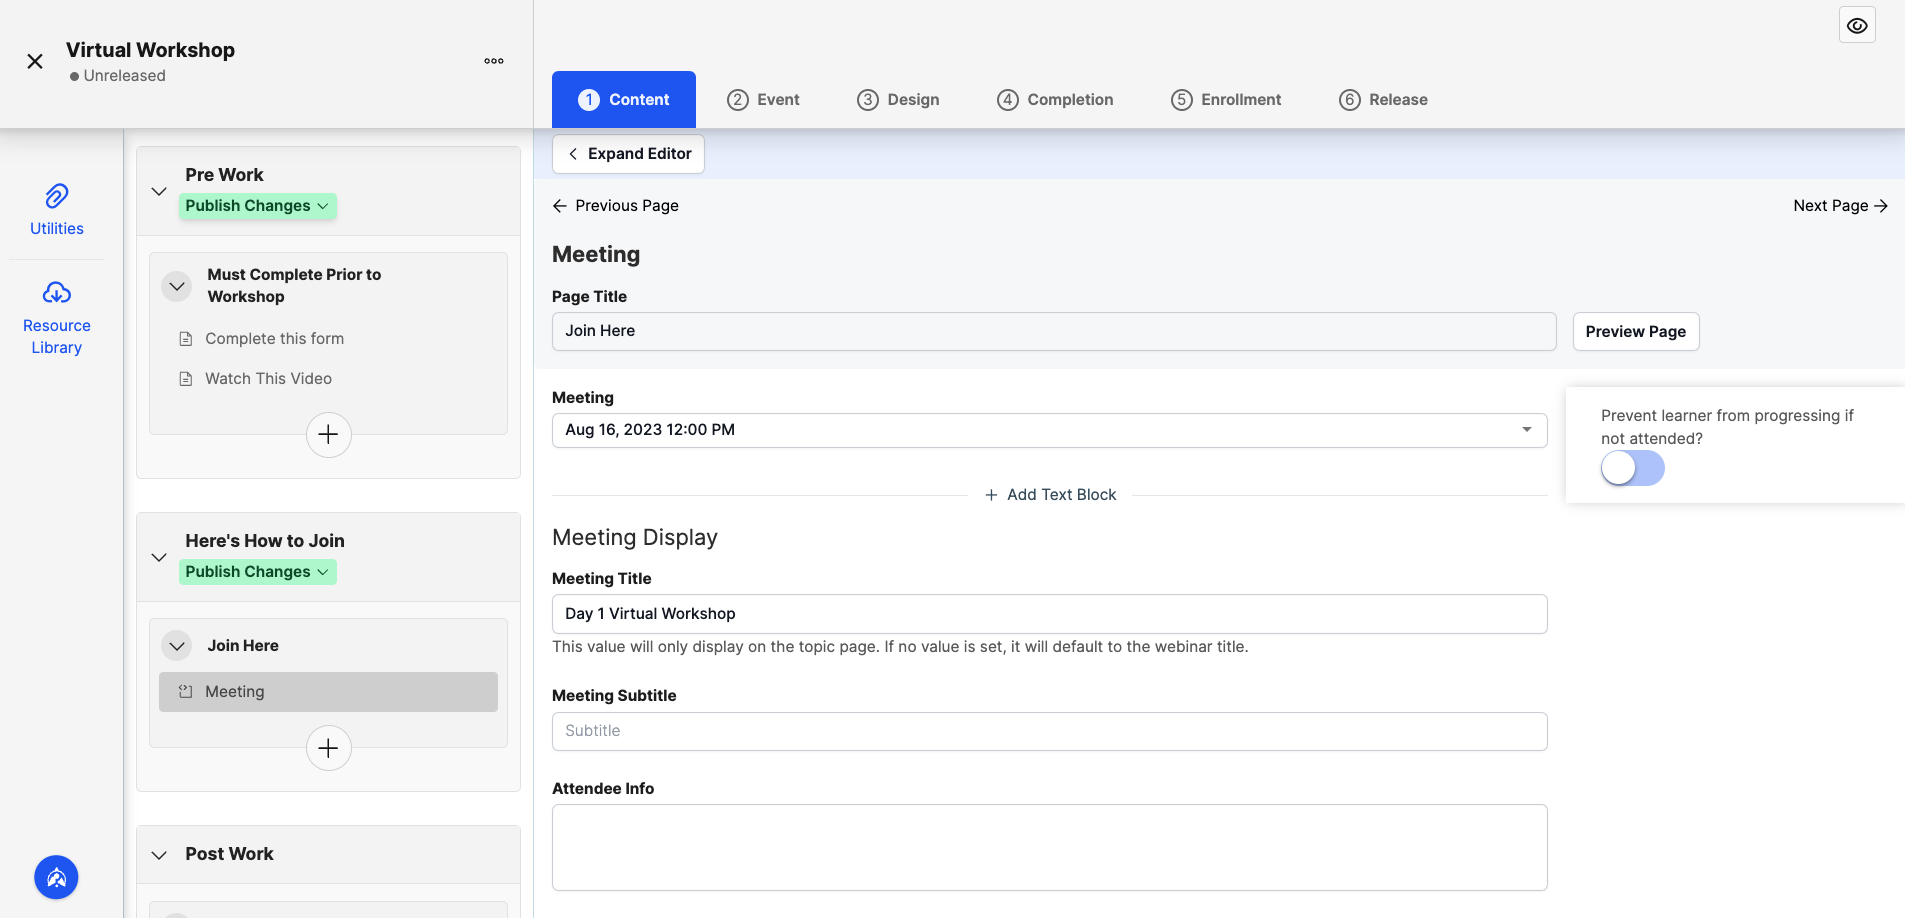Click Here's How to Join title
The width and height of the screenshot is (1905, 918).
tap(265, 541)
